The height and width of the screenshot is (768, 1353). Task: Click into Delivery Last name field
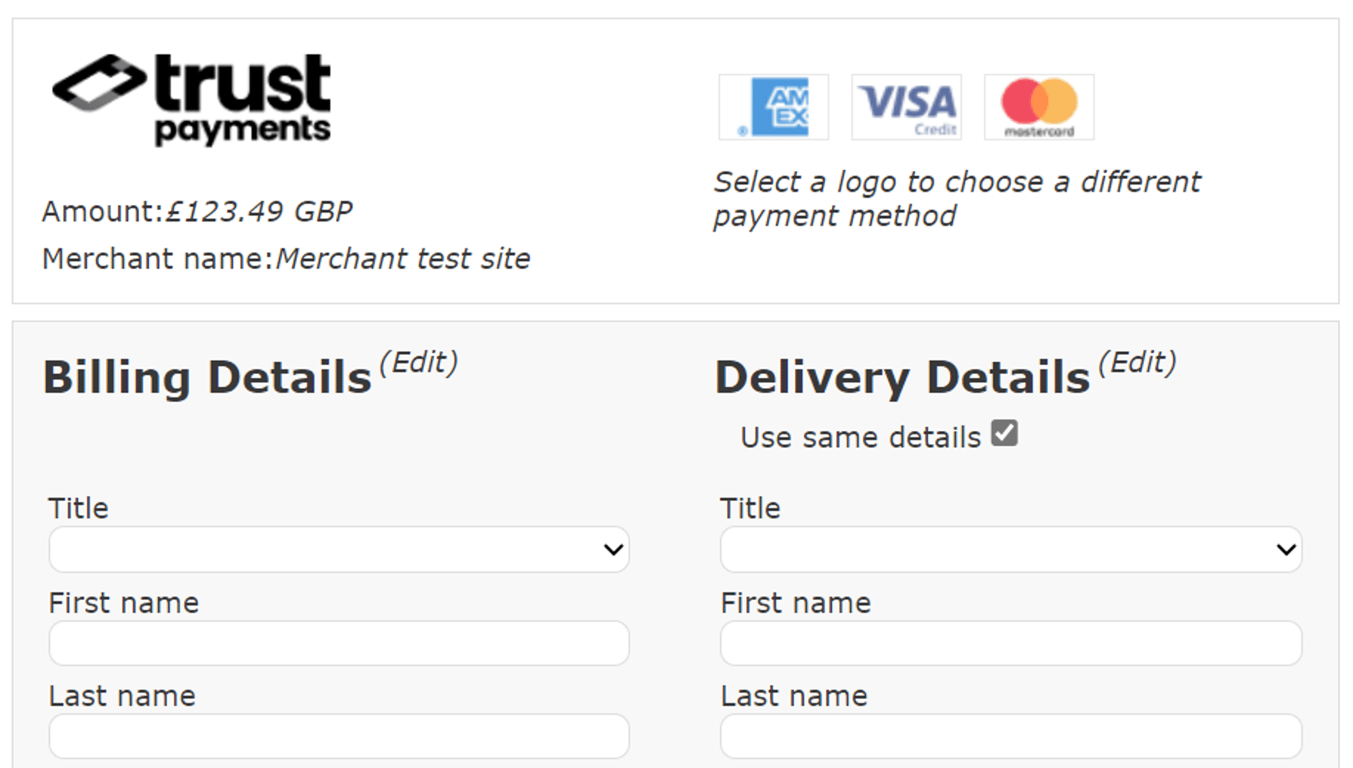(1011, 736)
